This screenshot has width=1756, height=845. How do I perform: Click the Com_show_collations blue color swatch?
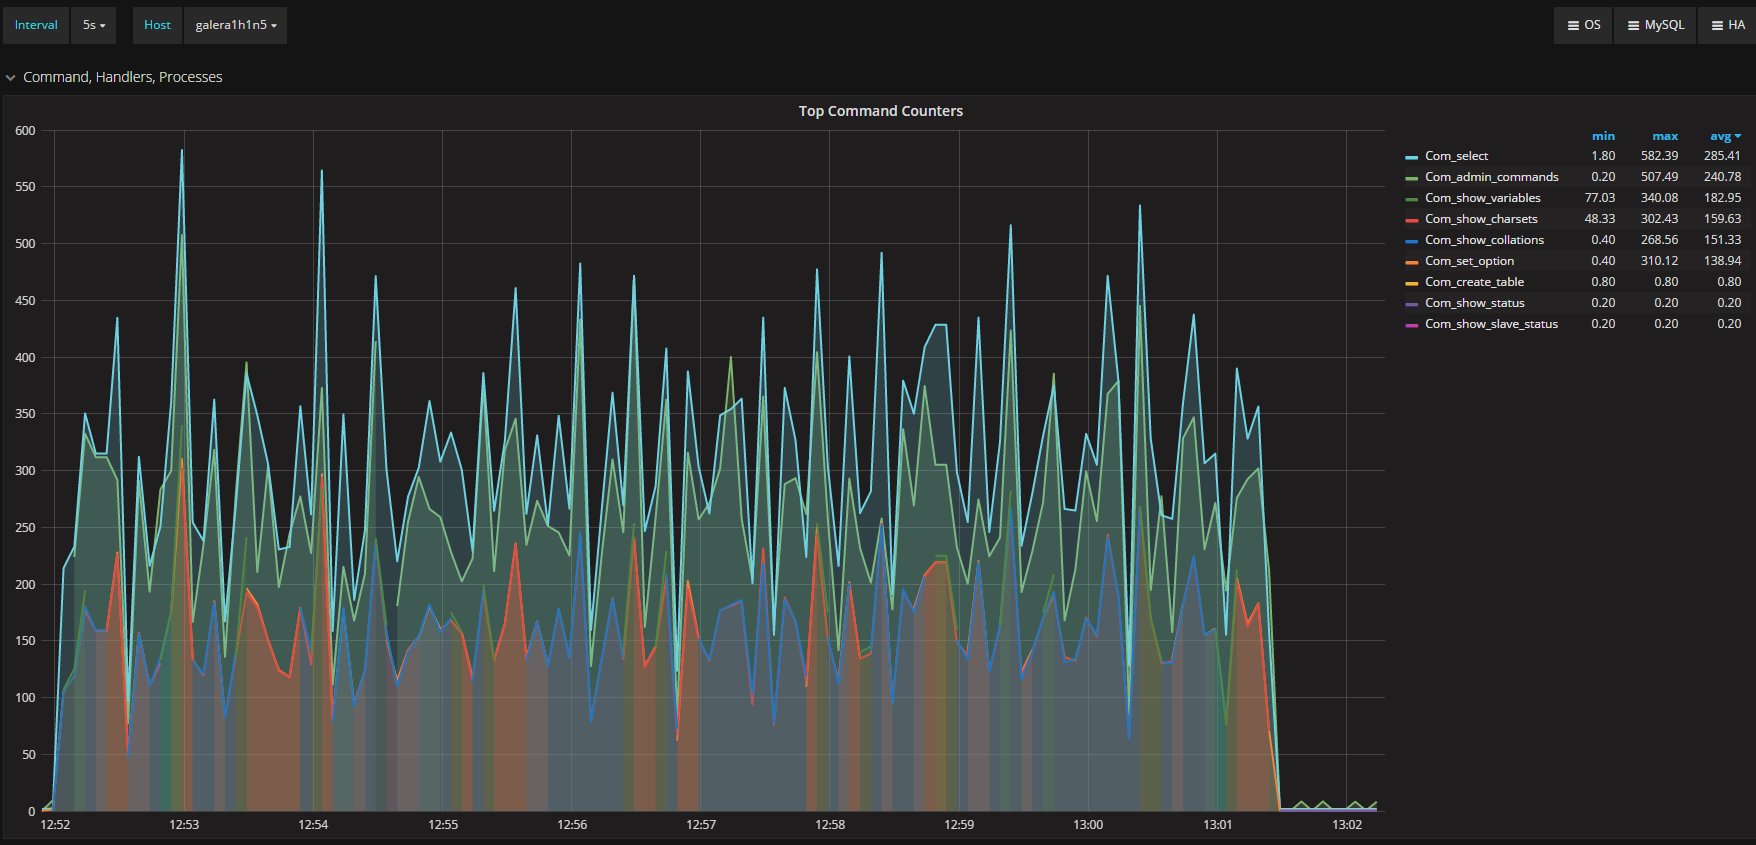[1411, 241]
